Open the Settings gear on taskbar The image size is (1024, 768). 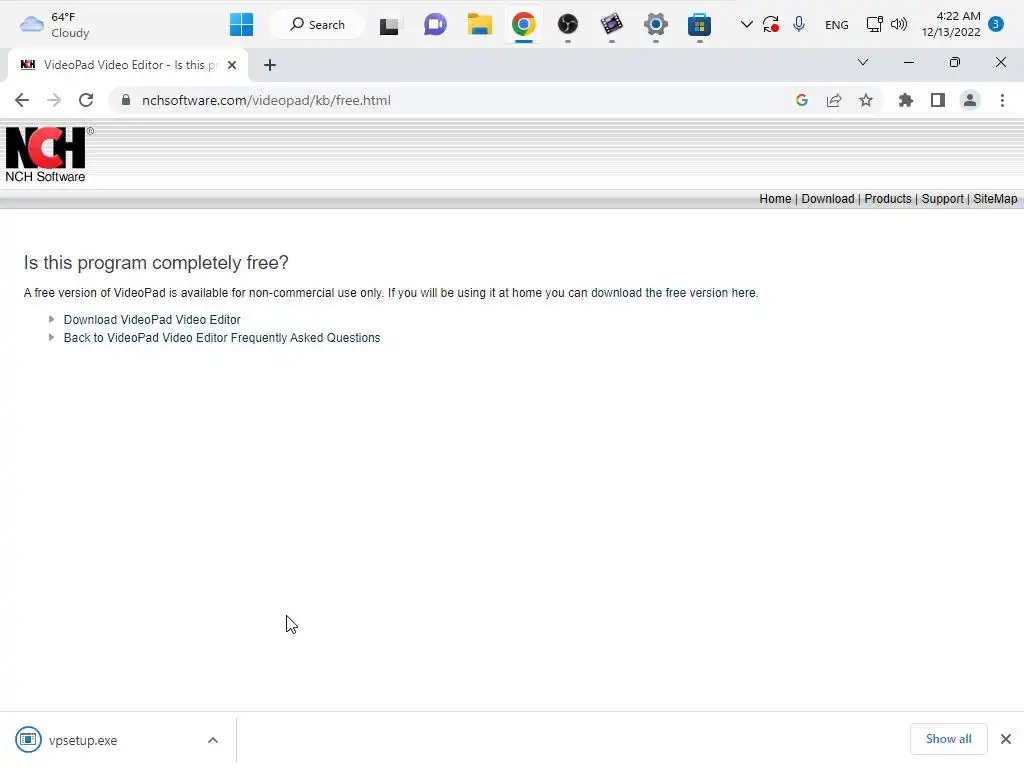(656, 25)
